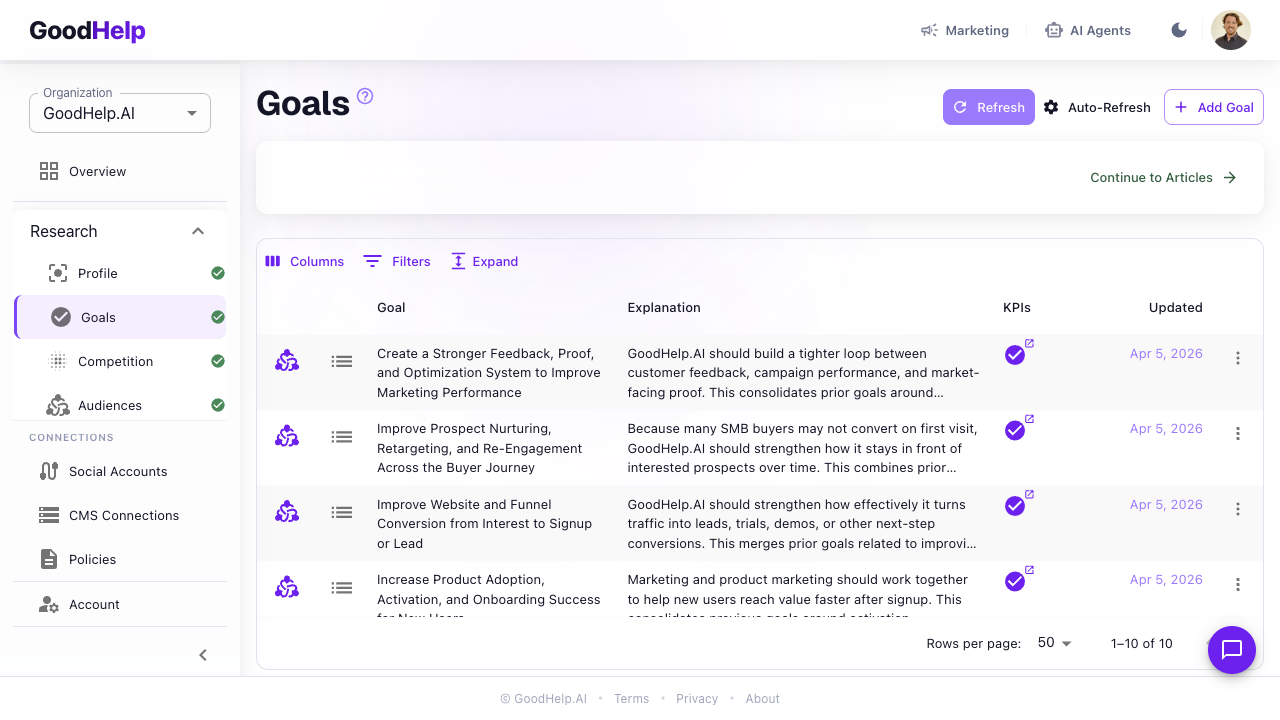Screen dimensions: 1280x720
Task: Select the green check next to Audiences
Action: coord(217,405)
